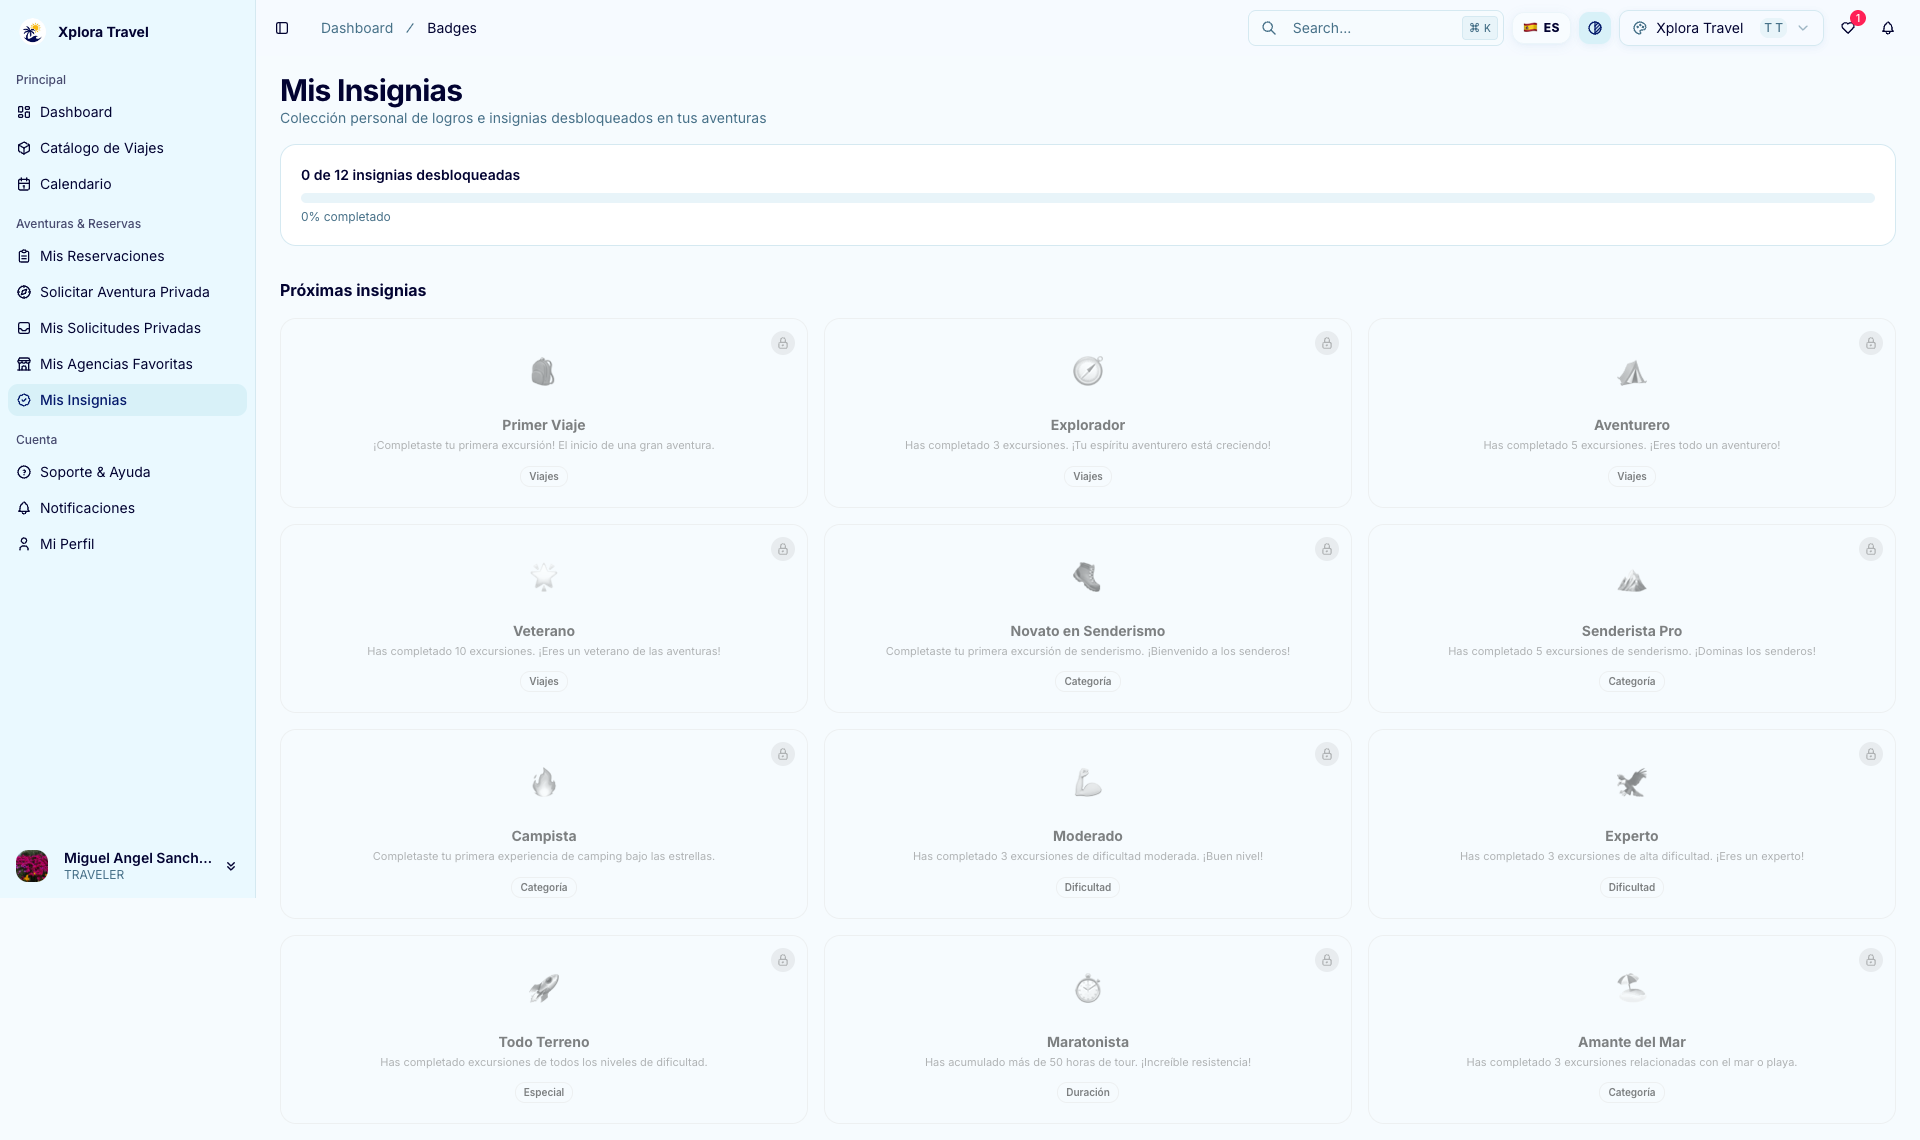
Task: Click the insignias progress bar
Action: tap(1088, 198)
